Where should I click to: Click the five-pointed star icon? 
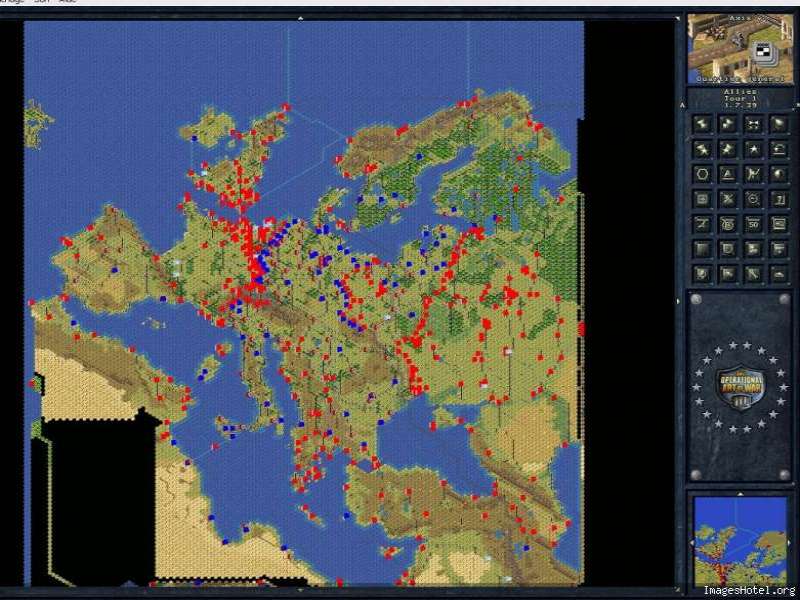(x=754, y=149)
